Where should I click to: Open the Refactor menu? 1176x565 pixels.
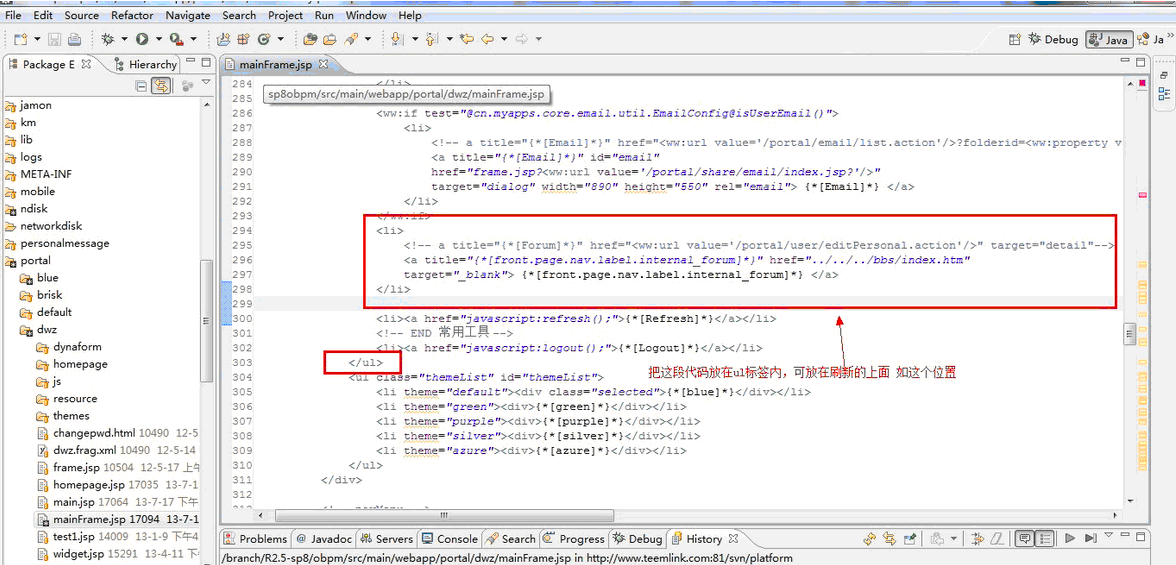pyautogui.click(x=132, y=15)
